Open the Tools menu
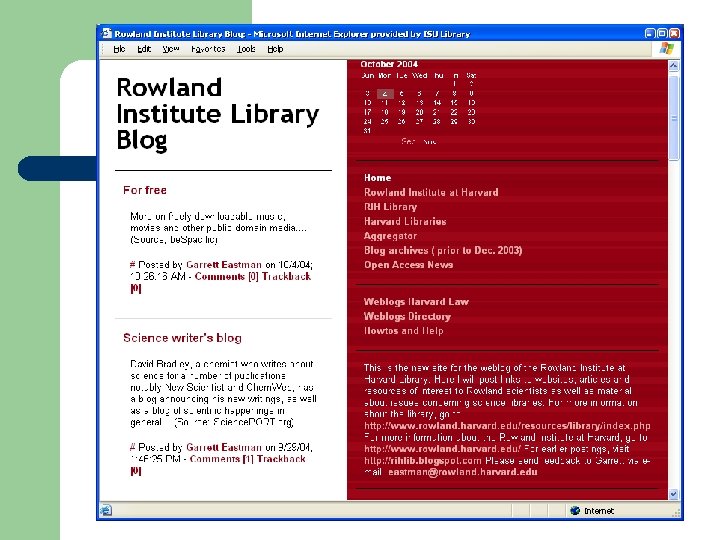Image resolution: width=720 pixels, height=540 pixels. [x=246, y=49]
